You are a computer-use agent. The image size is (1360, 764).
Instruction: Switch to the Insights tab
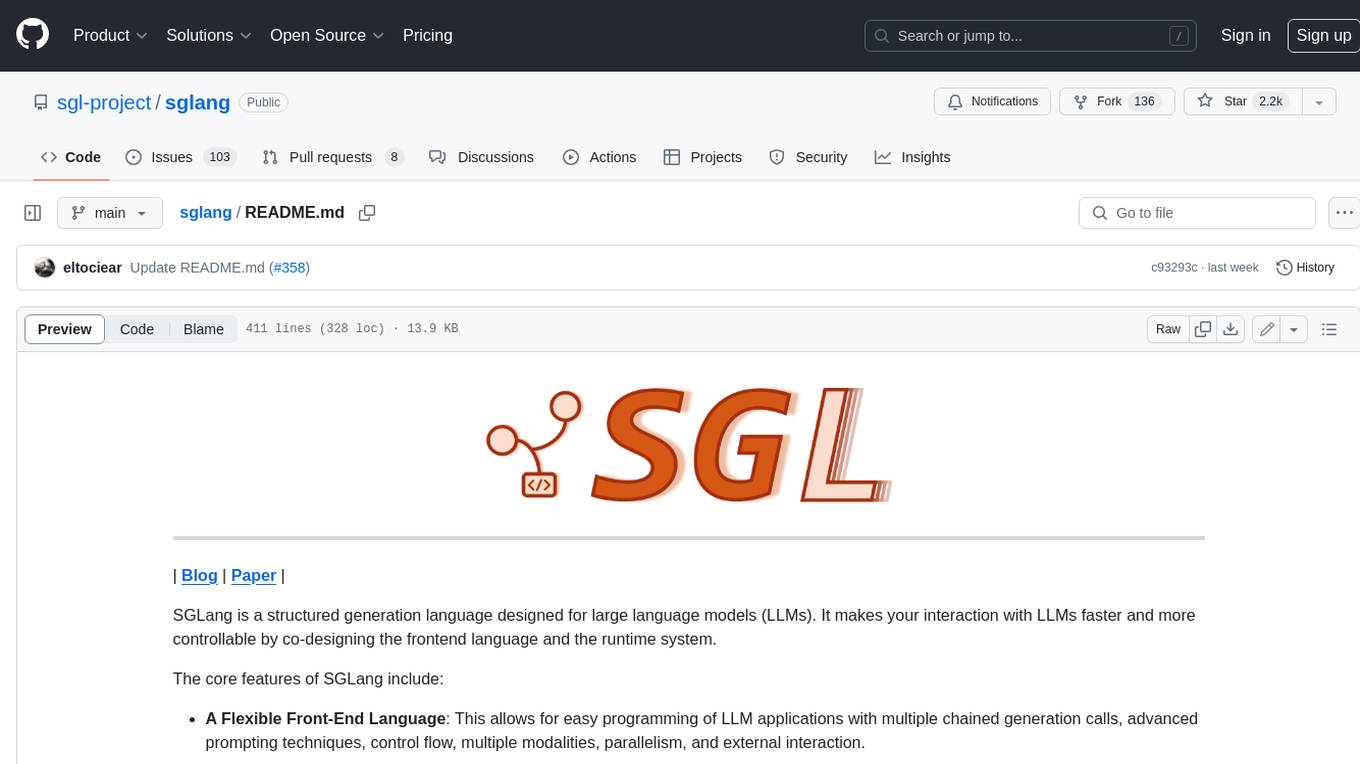click(x=912, y=157)
